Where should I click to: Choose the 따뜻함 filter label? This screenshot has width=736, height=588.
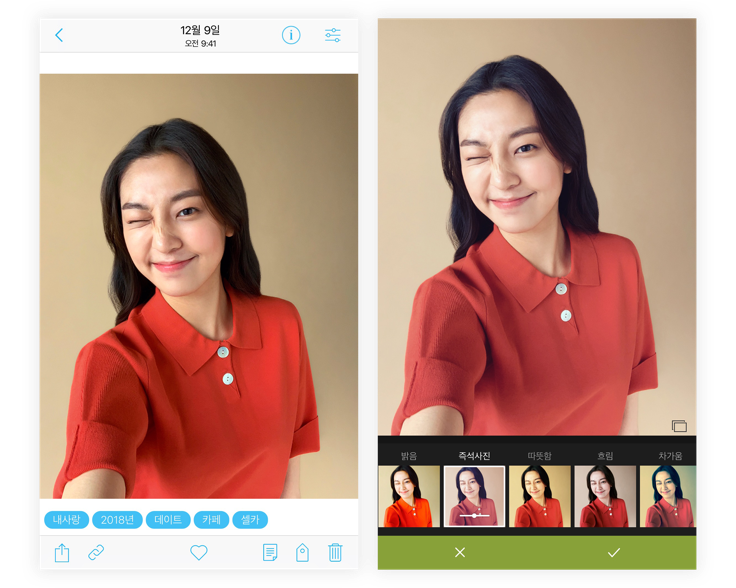[x=540, y=456]
